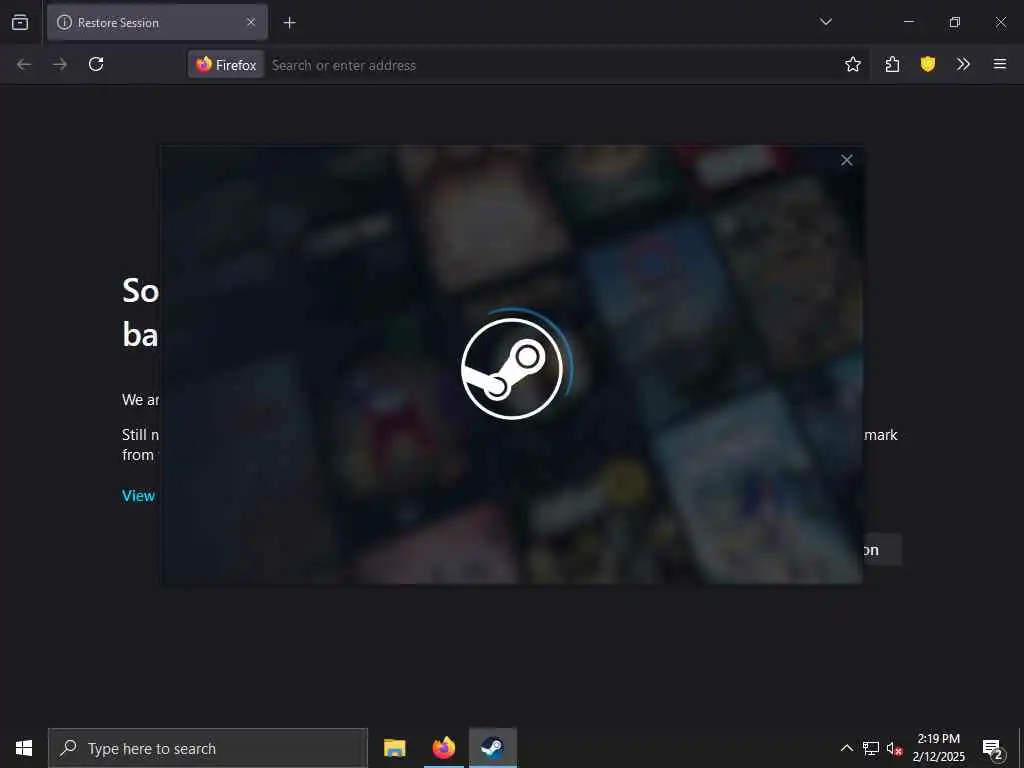Show hidden system tray icons
This screenshot has width=1024, height=768.
click(x=846, y=748)
